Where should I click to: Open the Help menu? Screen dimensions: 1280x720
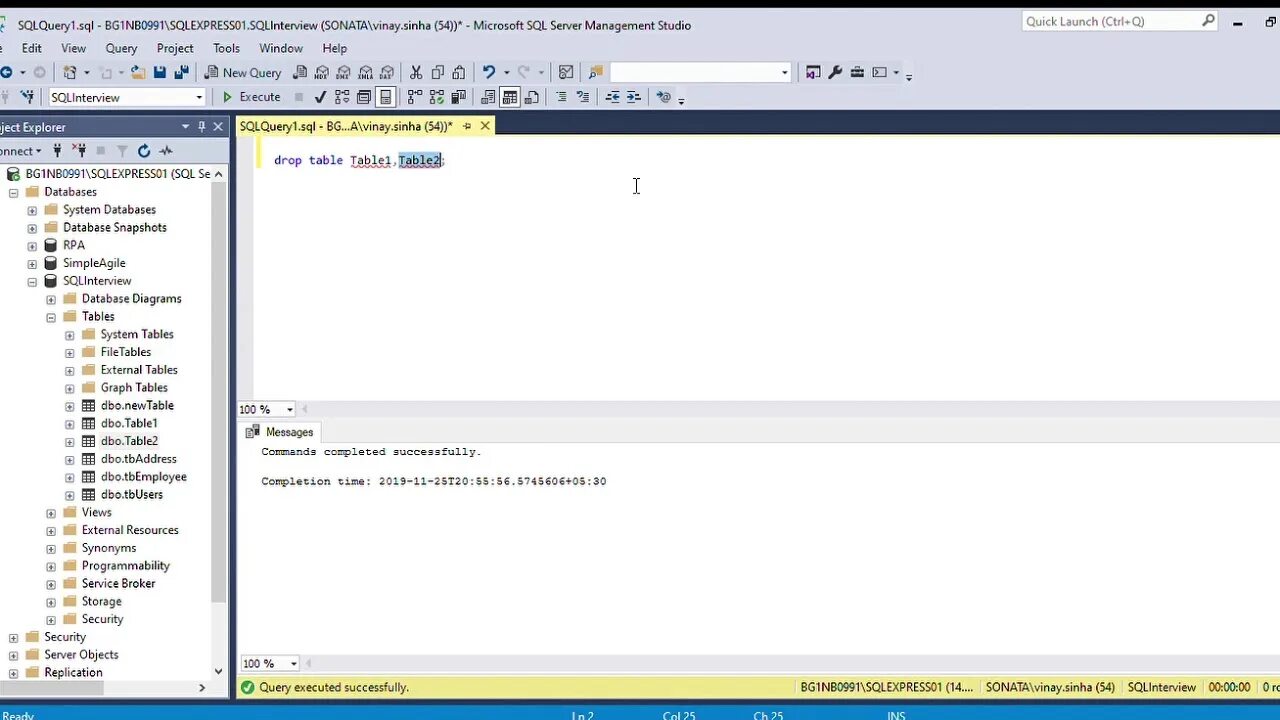(x=334, y=48)
